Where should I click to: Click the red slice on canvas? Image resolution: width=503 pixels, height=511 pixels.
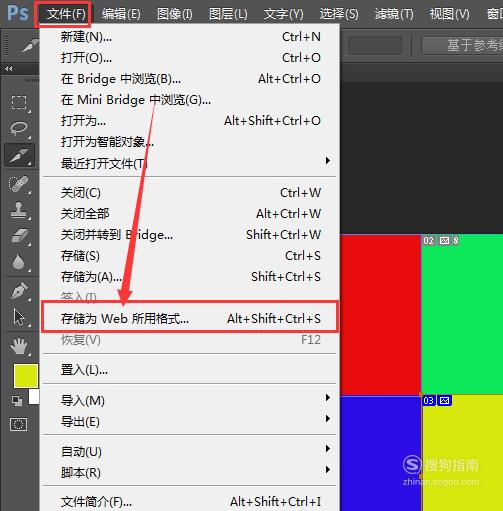coord(380,315)
